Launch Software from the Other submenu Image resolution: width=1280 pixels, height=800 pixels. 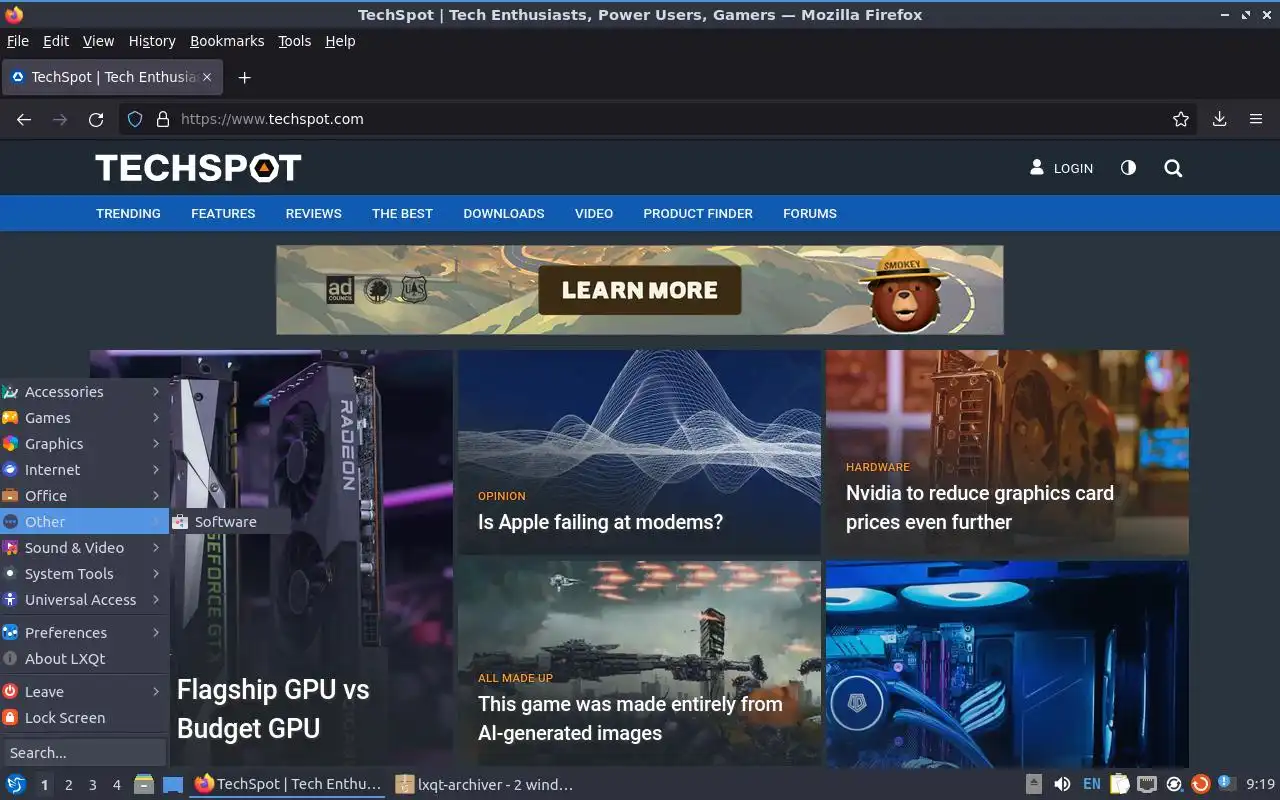click(231, 522)
